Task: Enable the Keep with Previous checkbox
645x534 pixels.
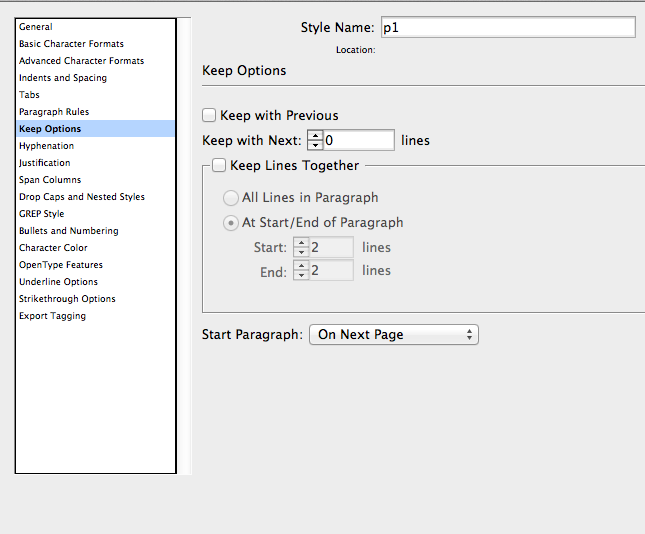Action: click(210, 116)
